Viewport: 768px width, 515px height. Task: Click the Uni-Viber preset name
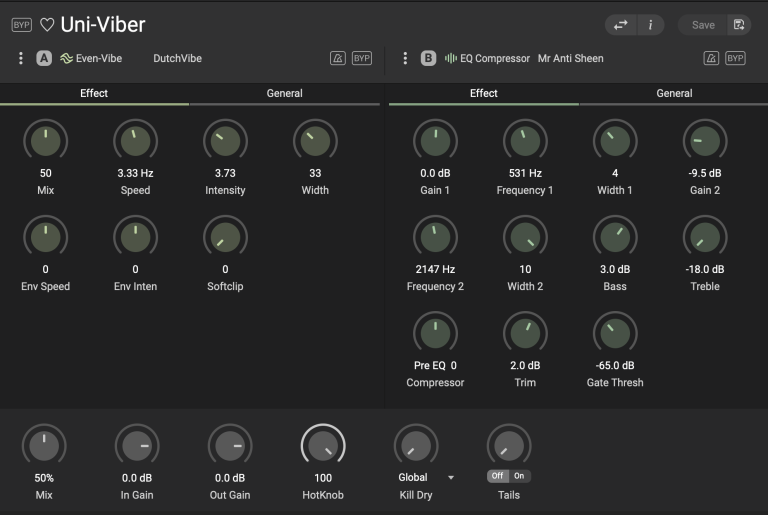(x=103, y=25)
